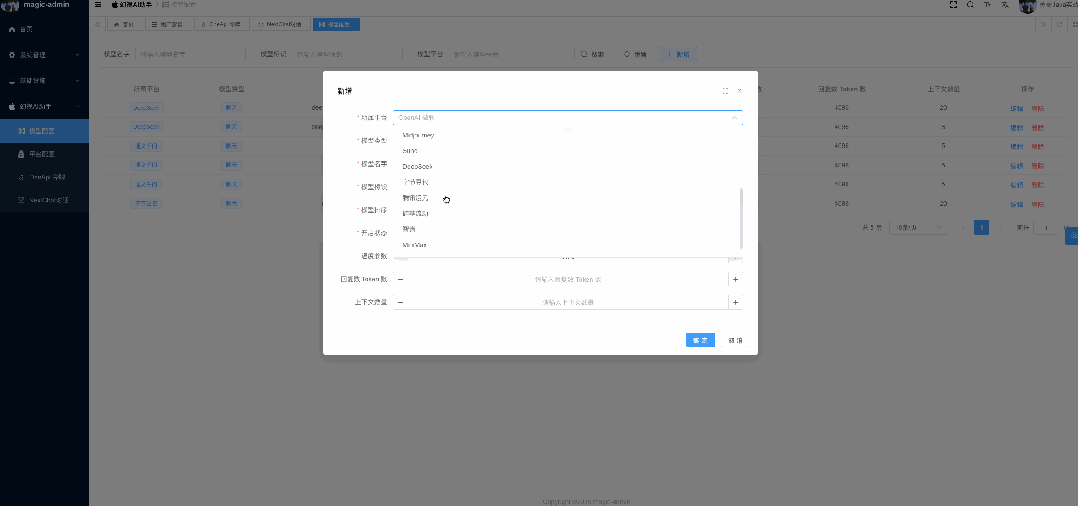1078x506 pixels.
Task: Open the user avatar menu at top right
Action: 1027,5
